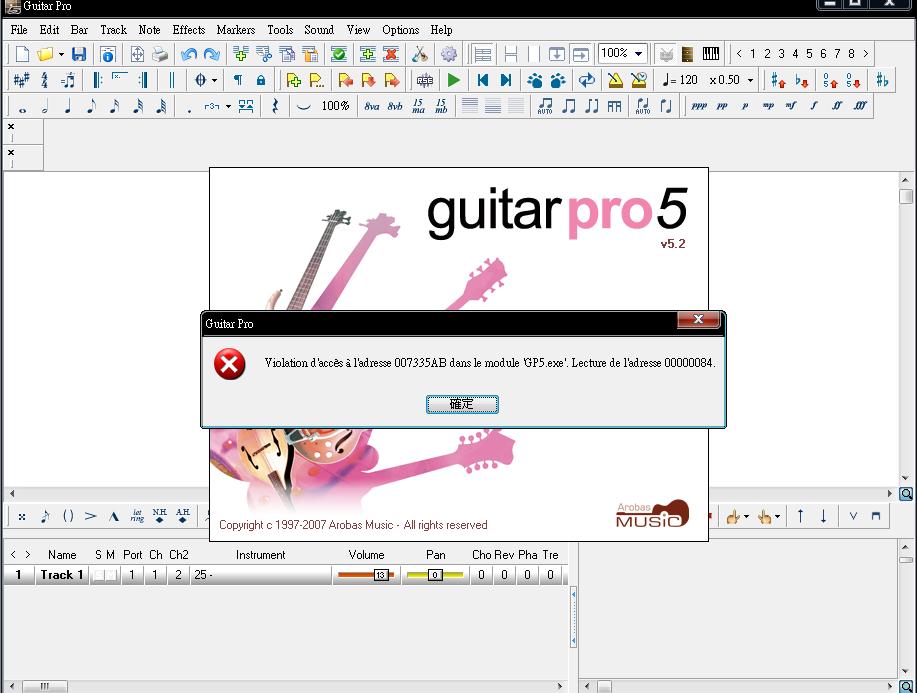
Task: Open the zoom 100% dropdown
Action: coord(639,54)
